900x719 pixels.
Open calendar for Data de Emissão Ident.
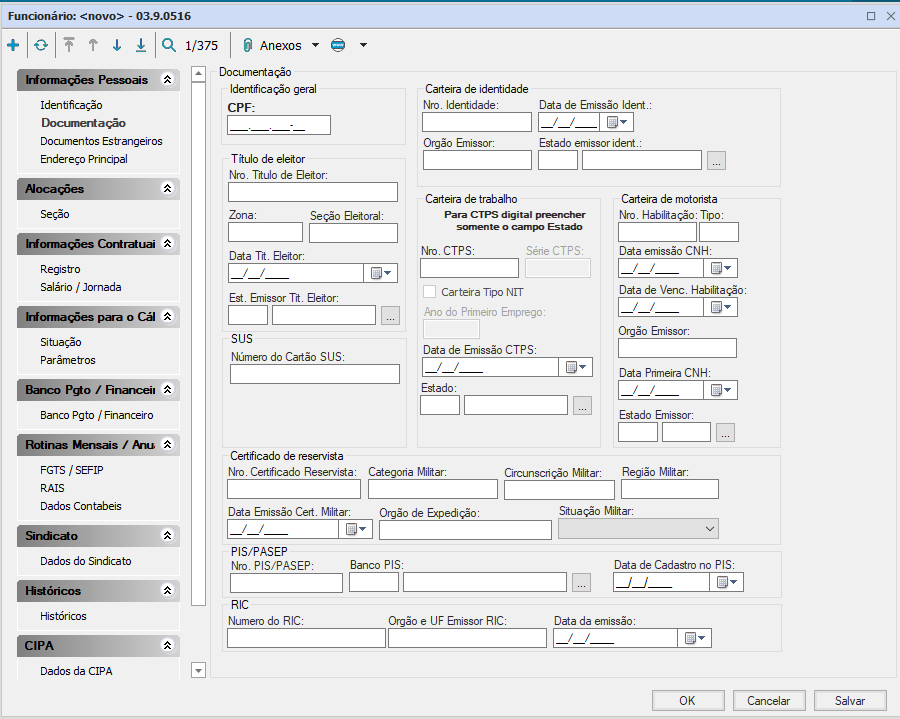(618, 122)
